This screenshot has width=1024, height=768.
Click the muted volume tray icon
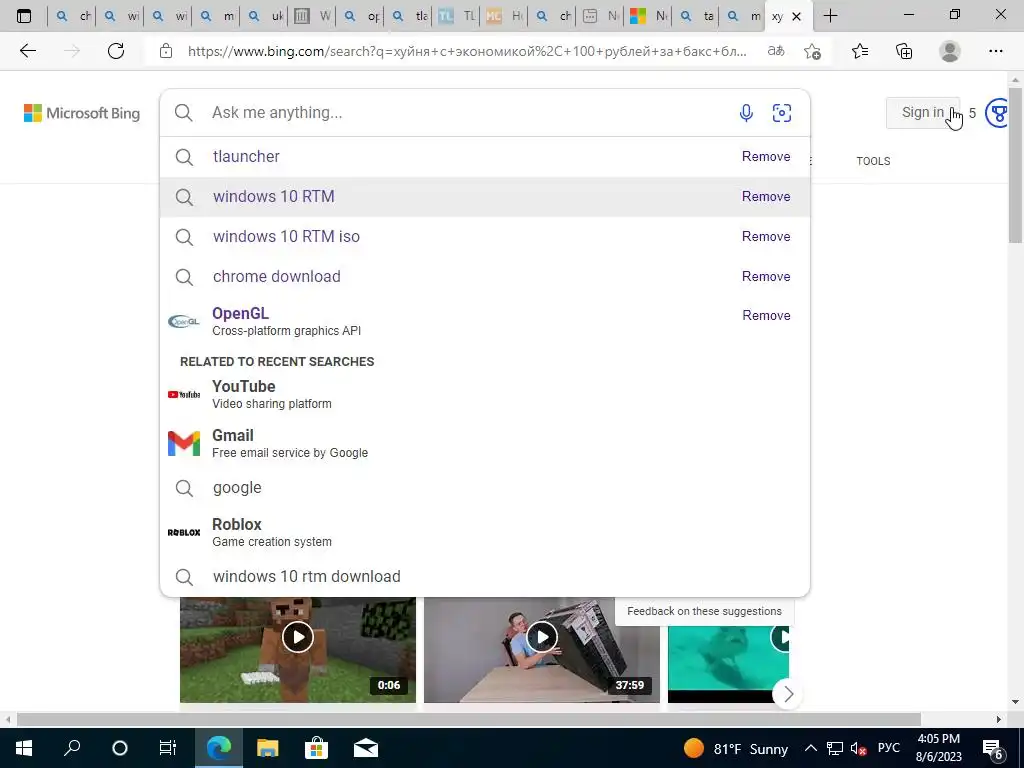coord(859,748)
